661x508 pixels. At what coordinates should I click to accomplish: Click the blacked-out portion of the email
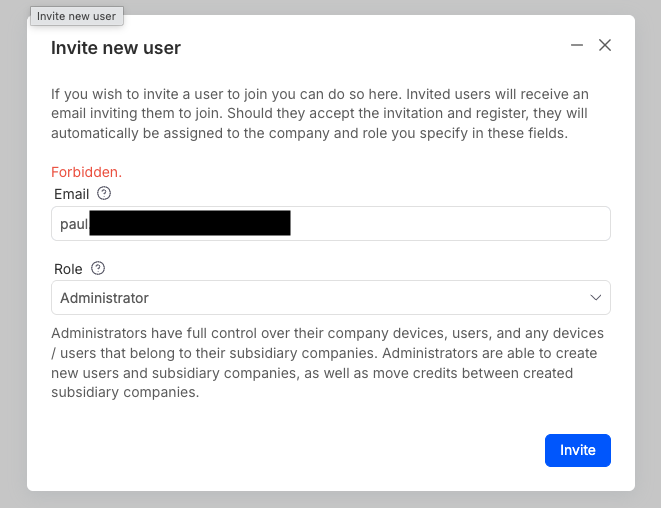click(190, 223)
